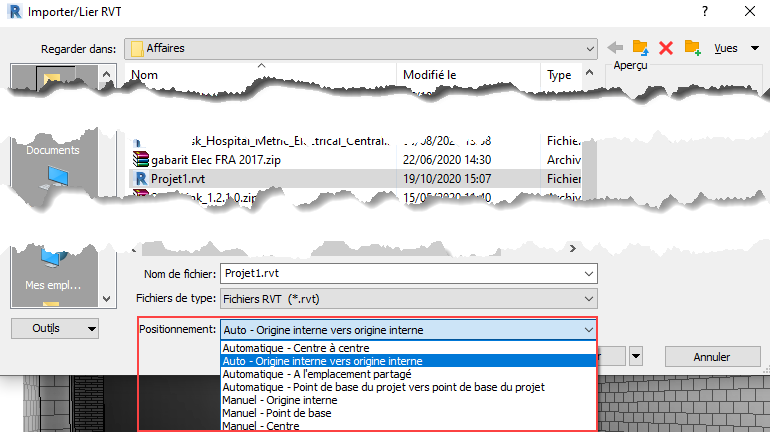Click the file list horizontal scroll right arrow
The height and width of the screenshot is (432, 770).
coord(573,248)
